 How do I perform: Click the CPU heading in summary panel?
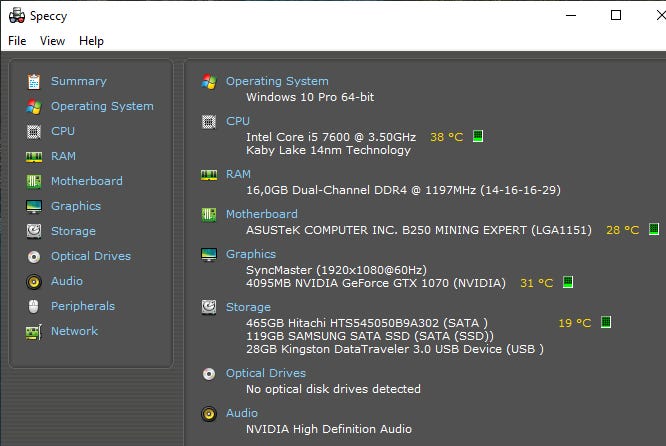pos(237,121)
